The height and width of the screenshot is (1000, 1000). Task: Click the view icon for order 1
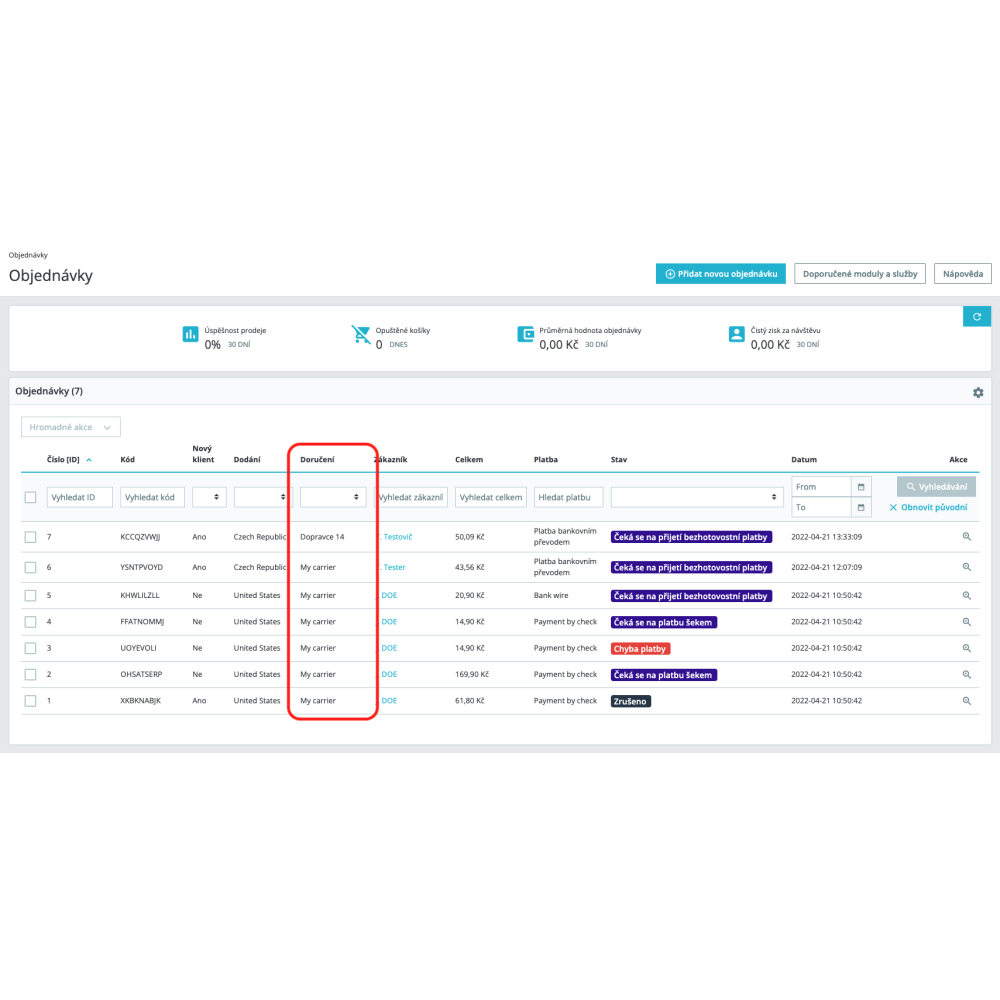click(967, 701)
